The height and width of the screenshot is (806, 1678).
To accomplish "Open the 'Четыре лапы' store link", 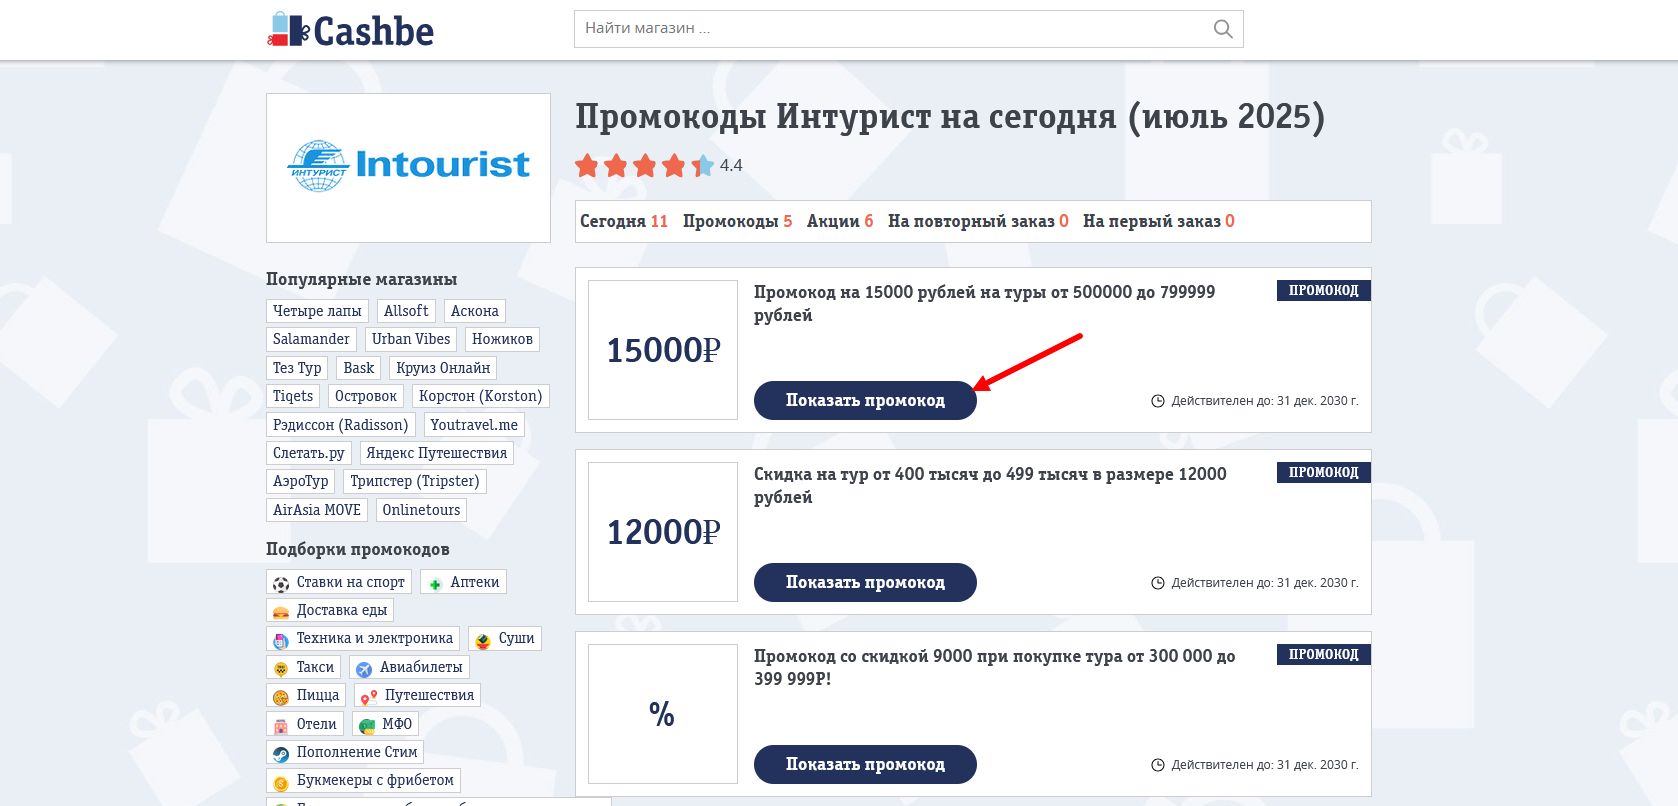I will (317, 311).
